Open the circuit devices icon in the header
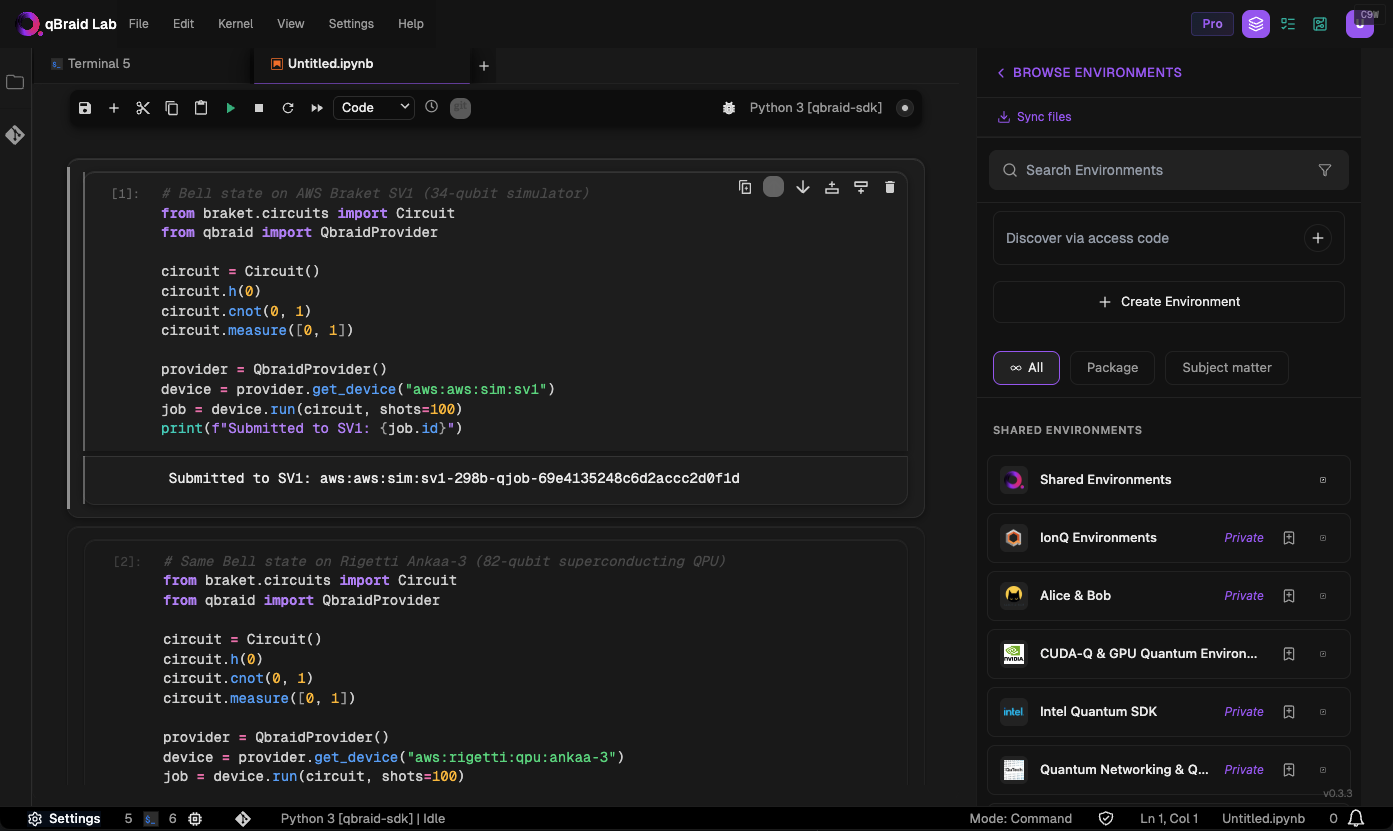The height and width of the screenshot is (831, 1393). pos(1320,24)
